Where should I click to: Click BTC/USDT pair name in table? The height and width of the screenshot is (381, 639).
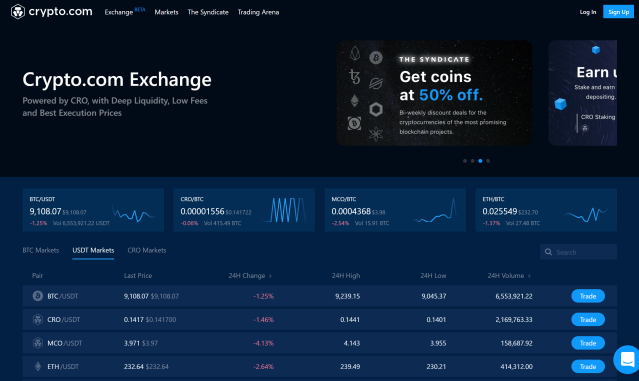coord(63,296)
